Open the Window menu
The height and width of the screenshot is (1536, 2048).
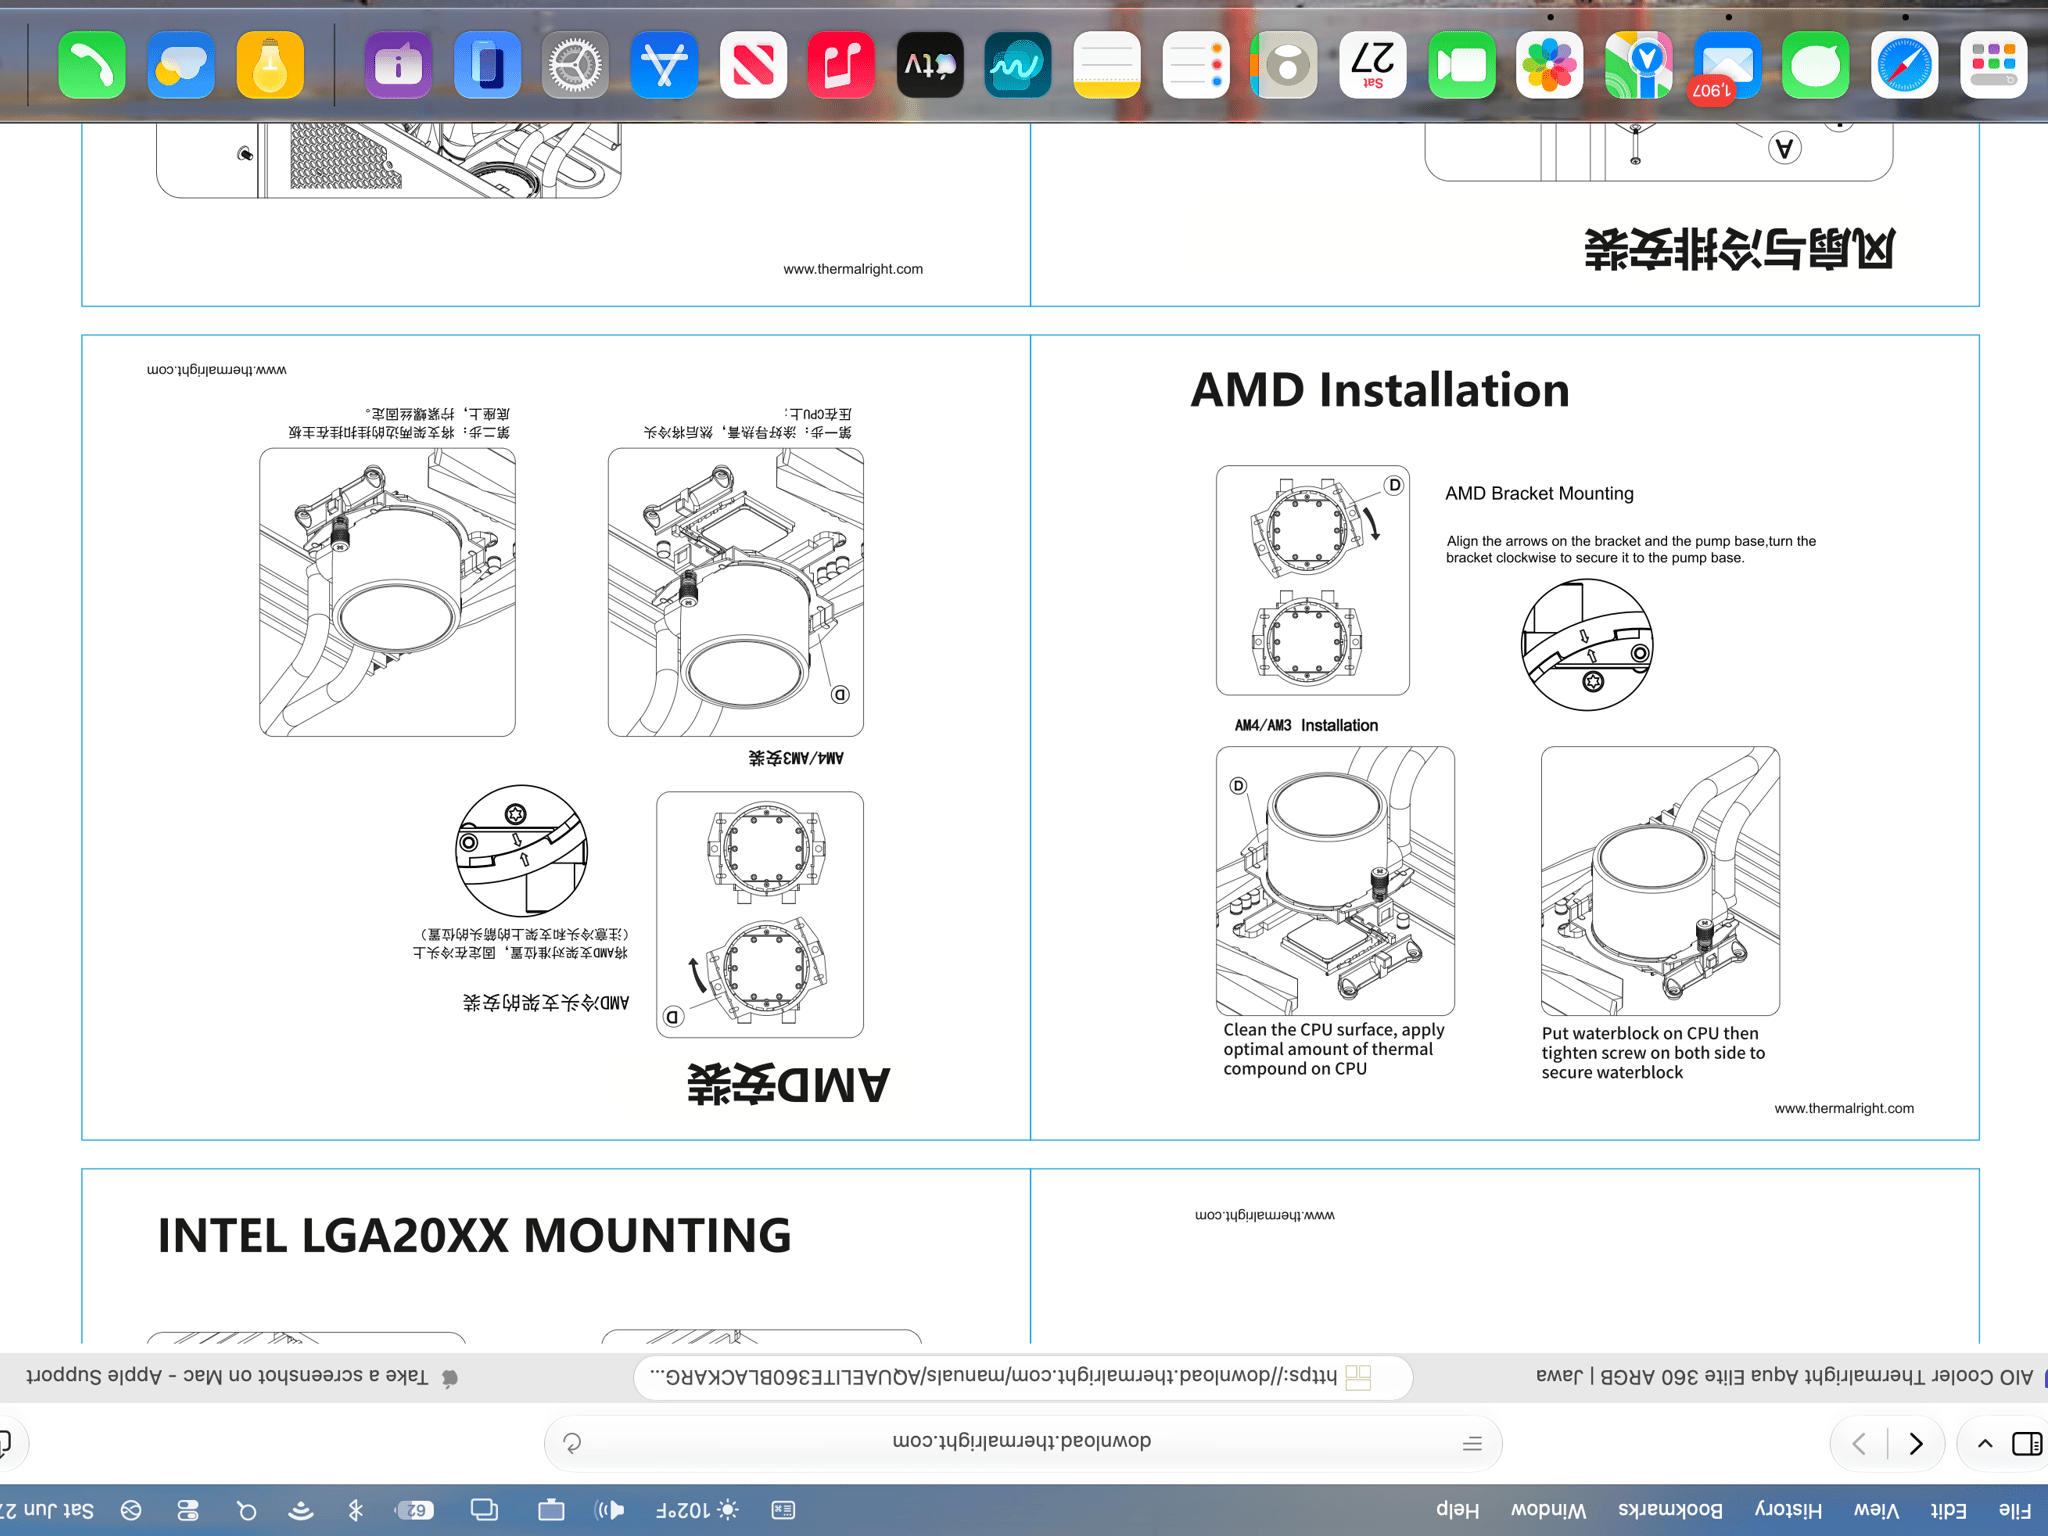[x=1548, y=1510]
